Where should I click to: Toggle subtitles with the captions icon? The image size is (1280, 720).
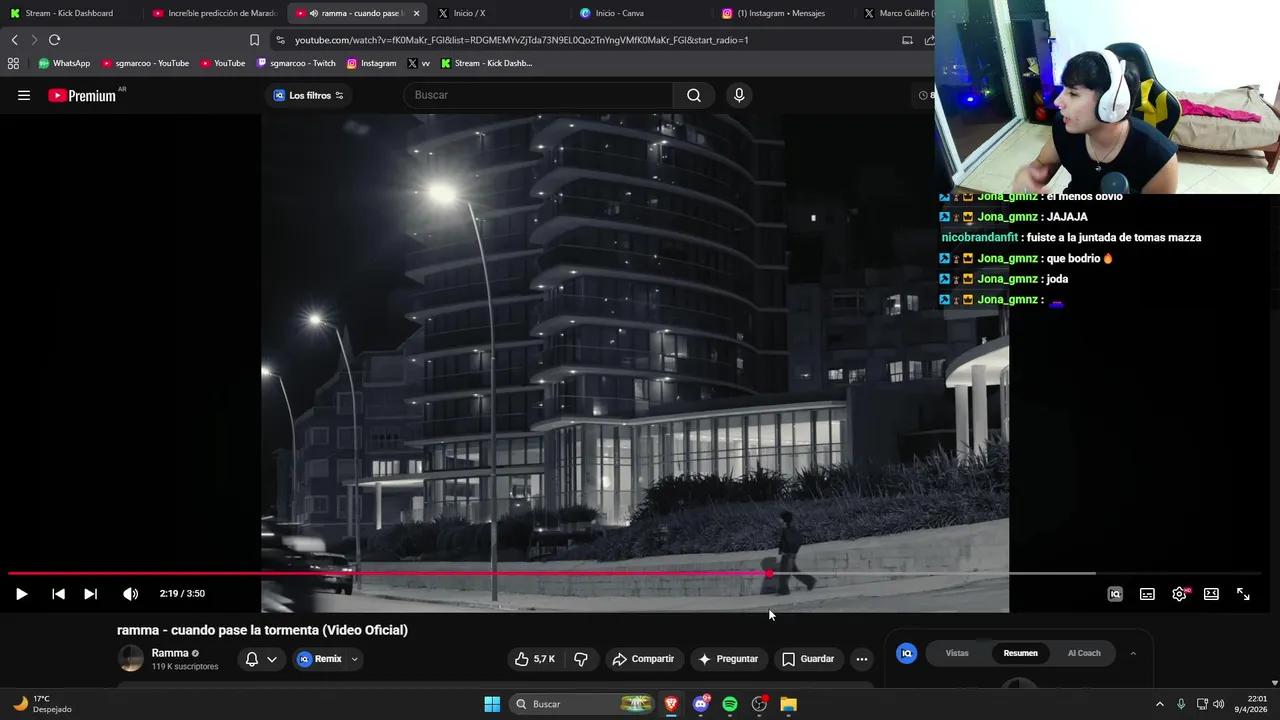[x=1147, y=594]
